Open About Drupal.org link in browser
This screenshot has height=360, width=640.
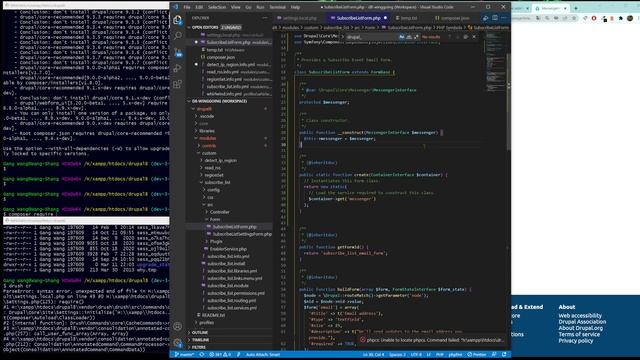(x=580, y=328)
